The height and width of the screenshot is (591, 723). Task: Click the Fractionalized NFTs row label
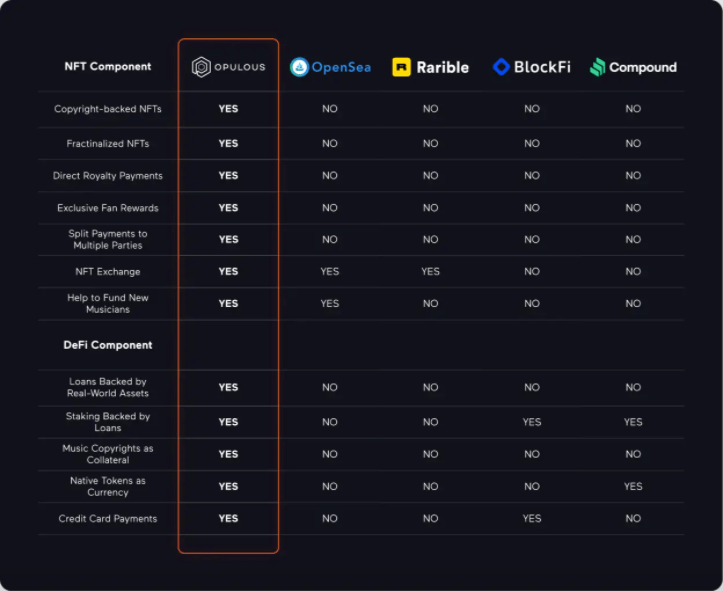108,144
